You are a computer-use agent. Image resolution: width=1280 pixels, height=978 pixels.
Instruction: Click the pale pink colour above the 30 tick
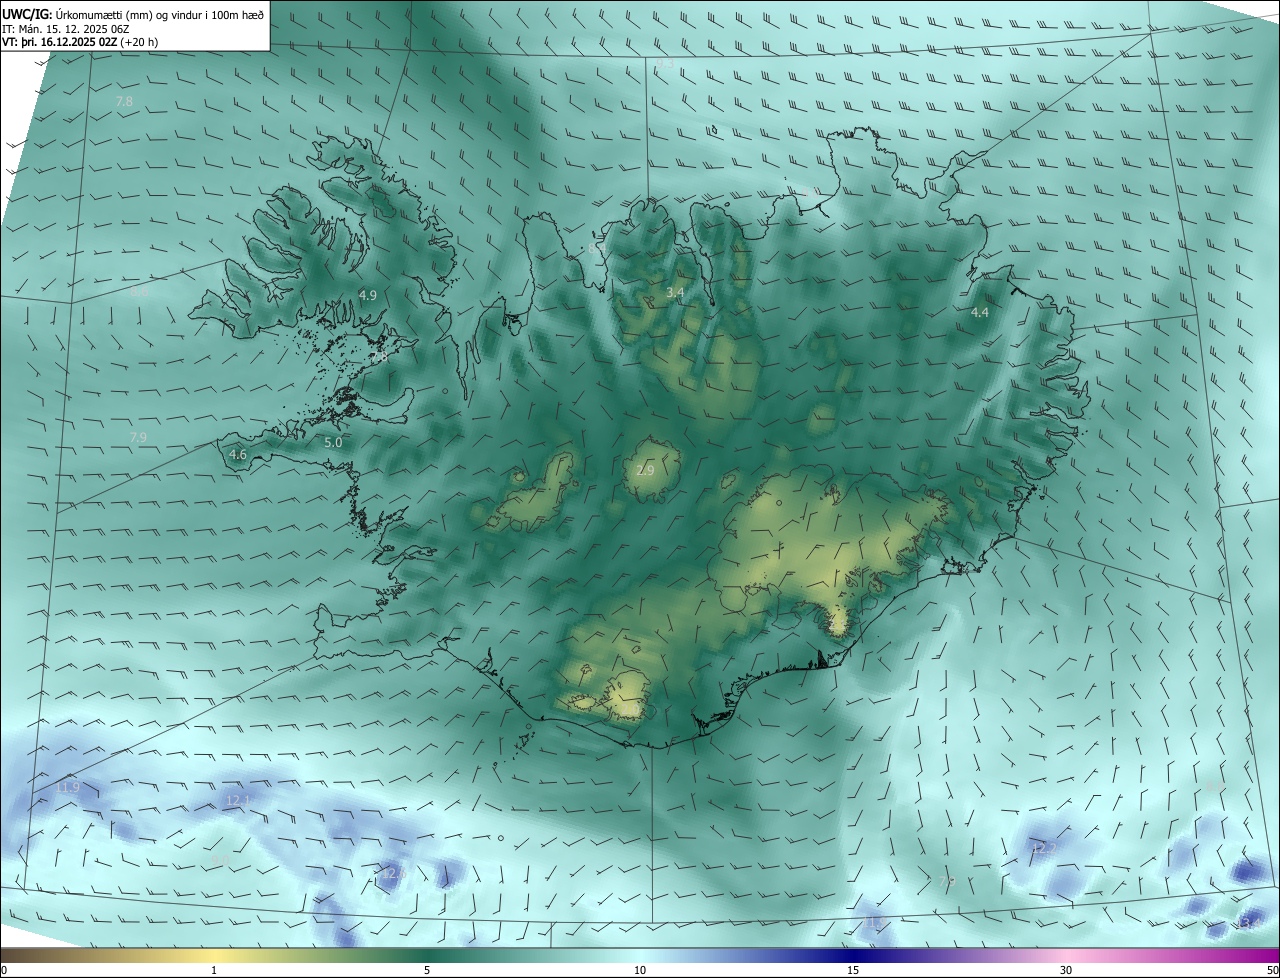[1066, 955]
